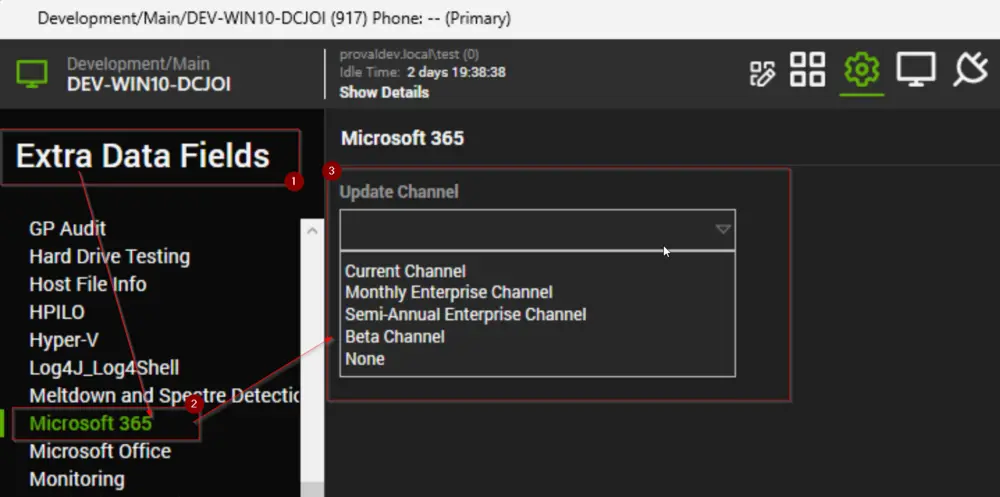Click the Update Channel combo box field

point(538,230)
